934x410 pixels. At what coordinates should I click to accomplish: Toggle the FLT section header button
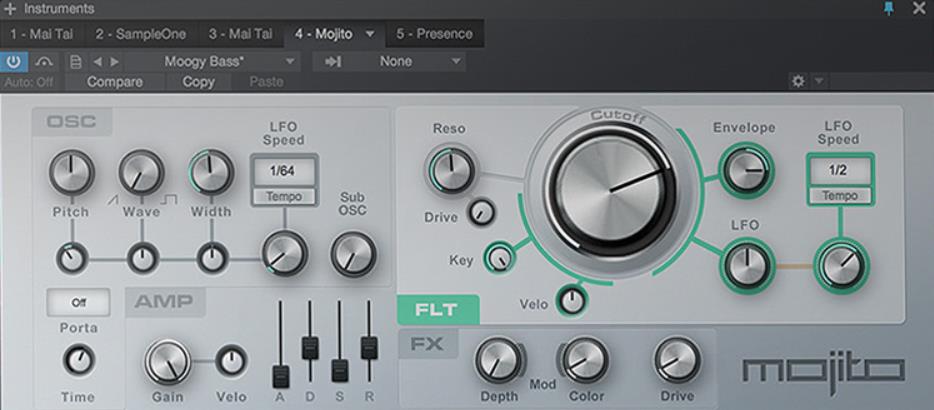click(438, 310)
